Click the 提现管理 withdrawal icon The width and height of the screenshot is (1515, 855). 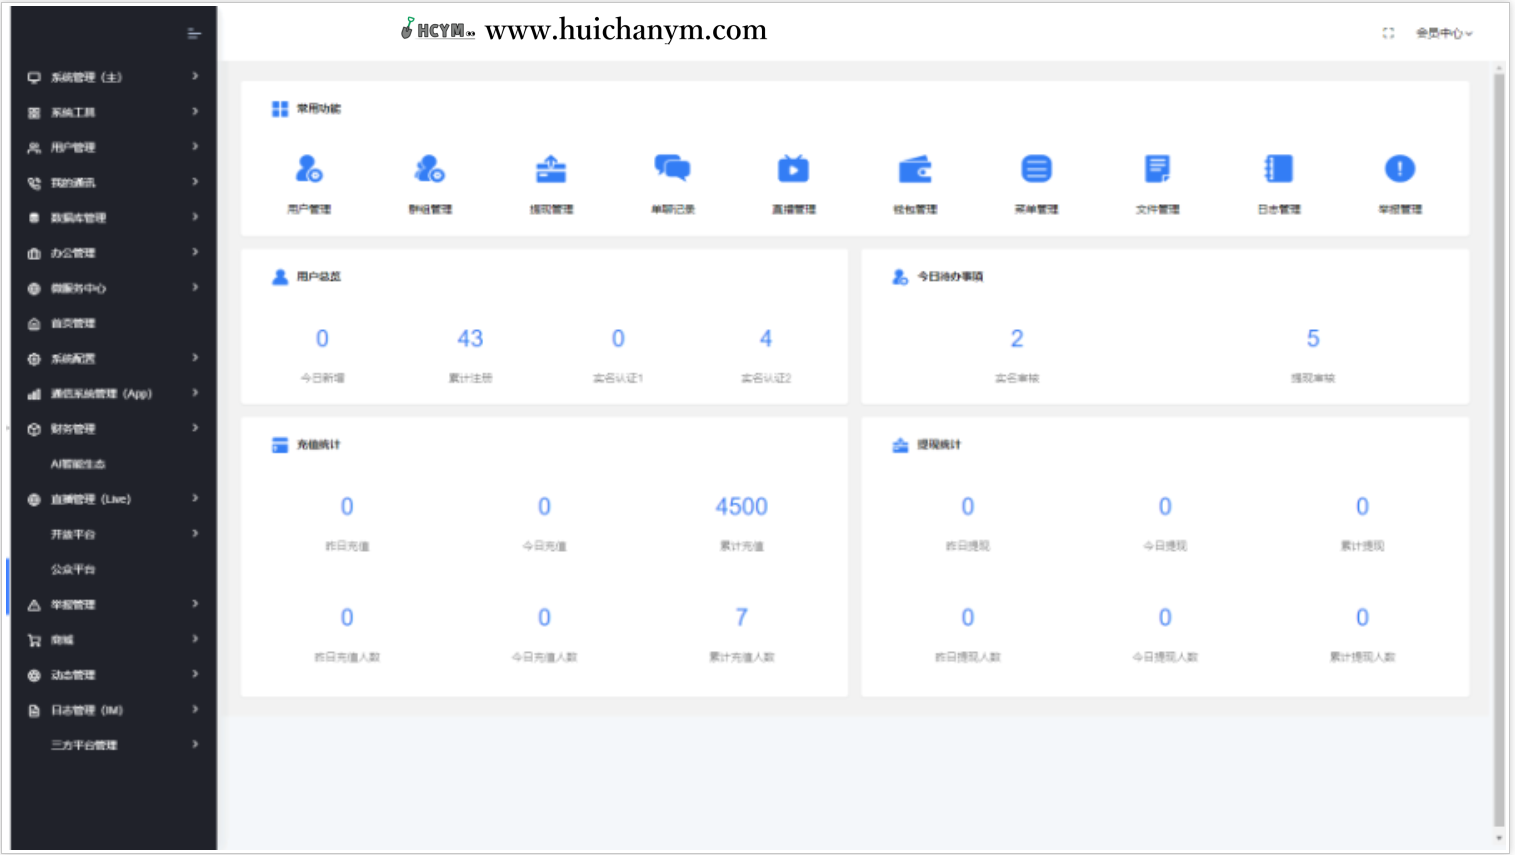551,170
